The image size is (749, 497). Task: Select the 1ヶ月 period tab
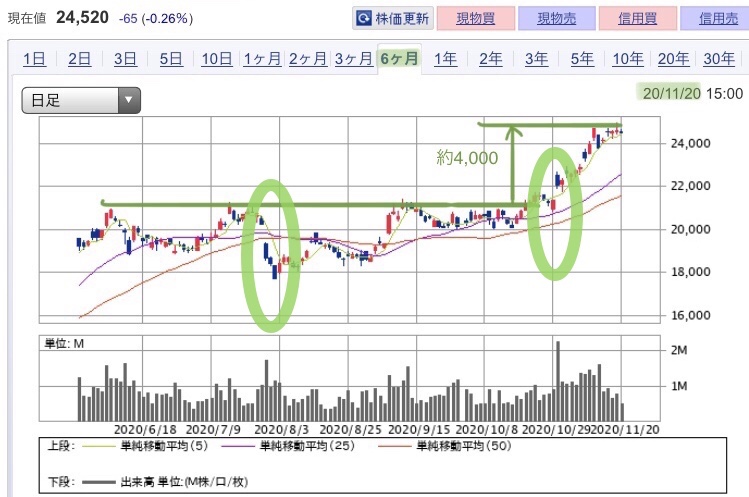coord(262,59)
